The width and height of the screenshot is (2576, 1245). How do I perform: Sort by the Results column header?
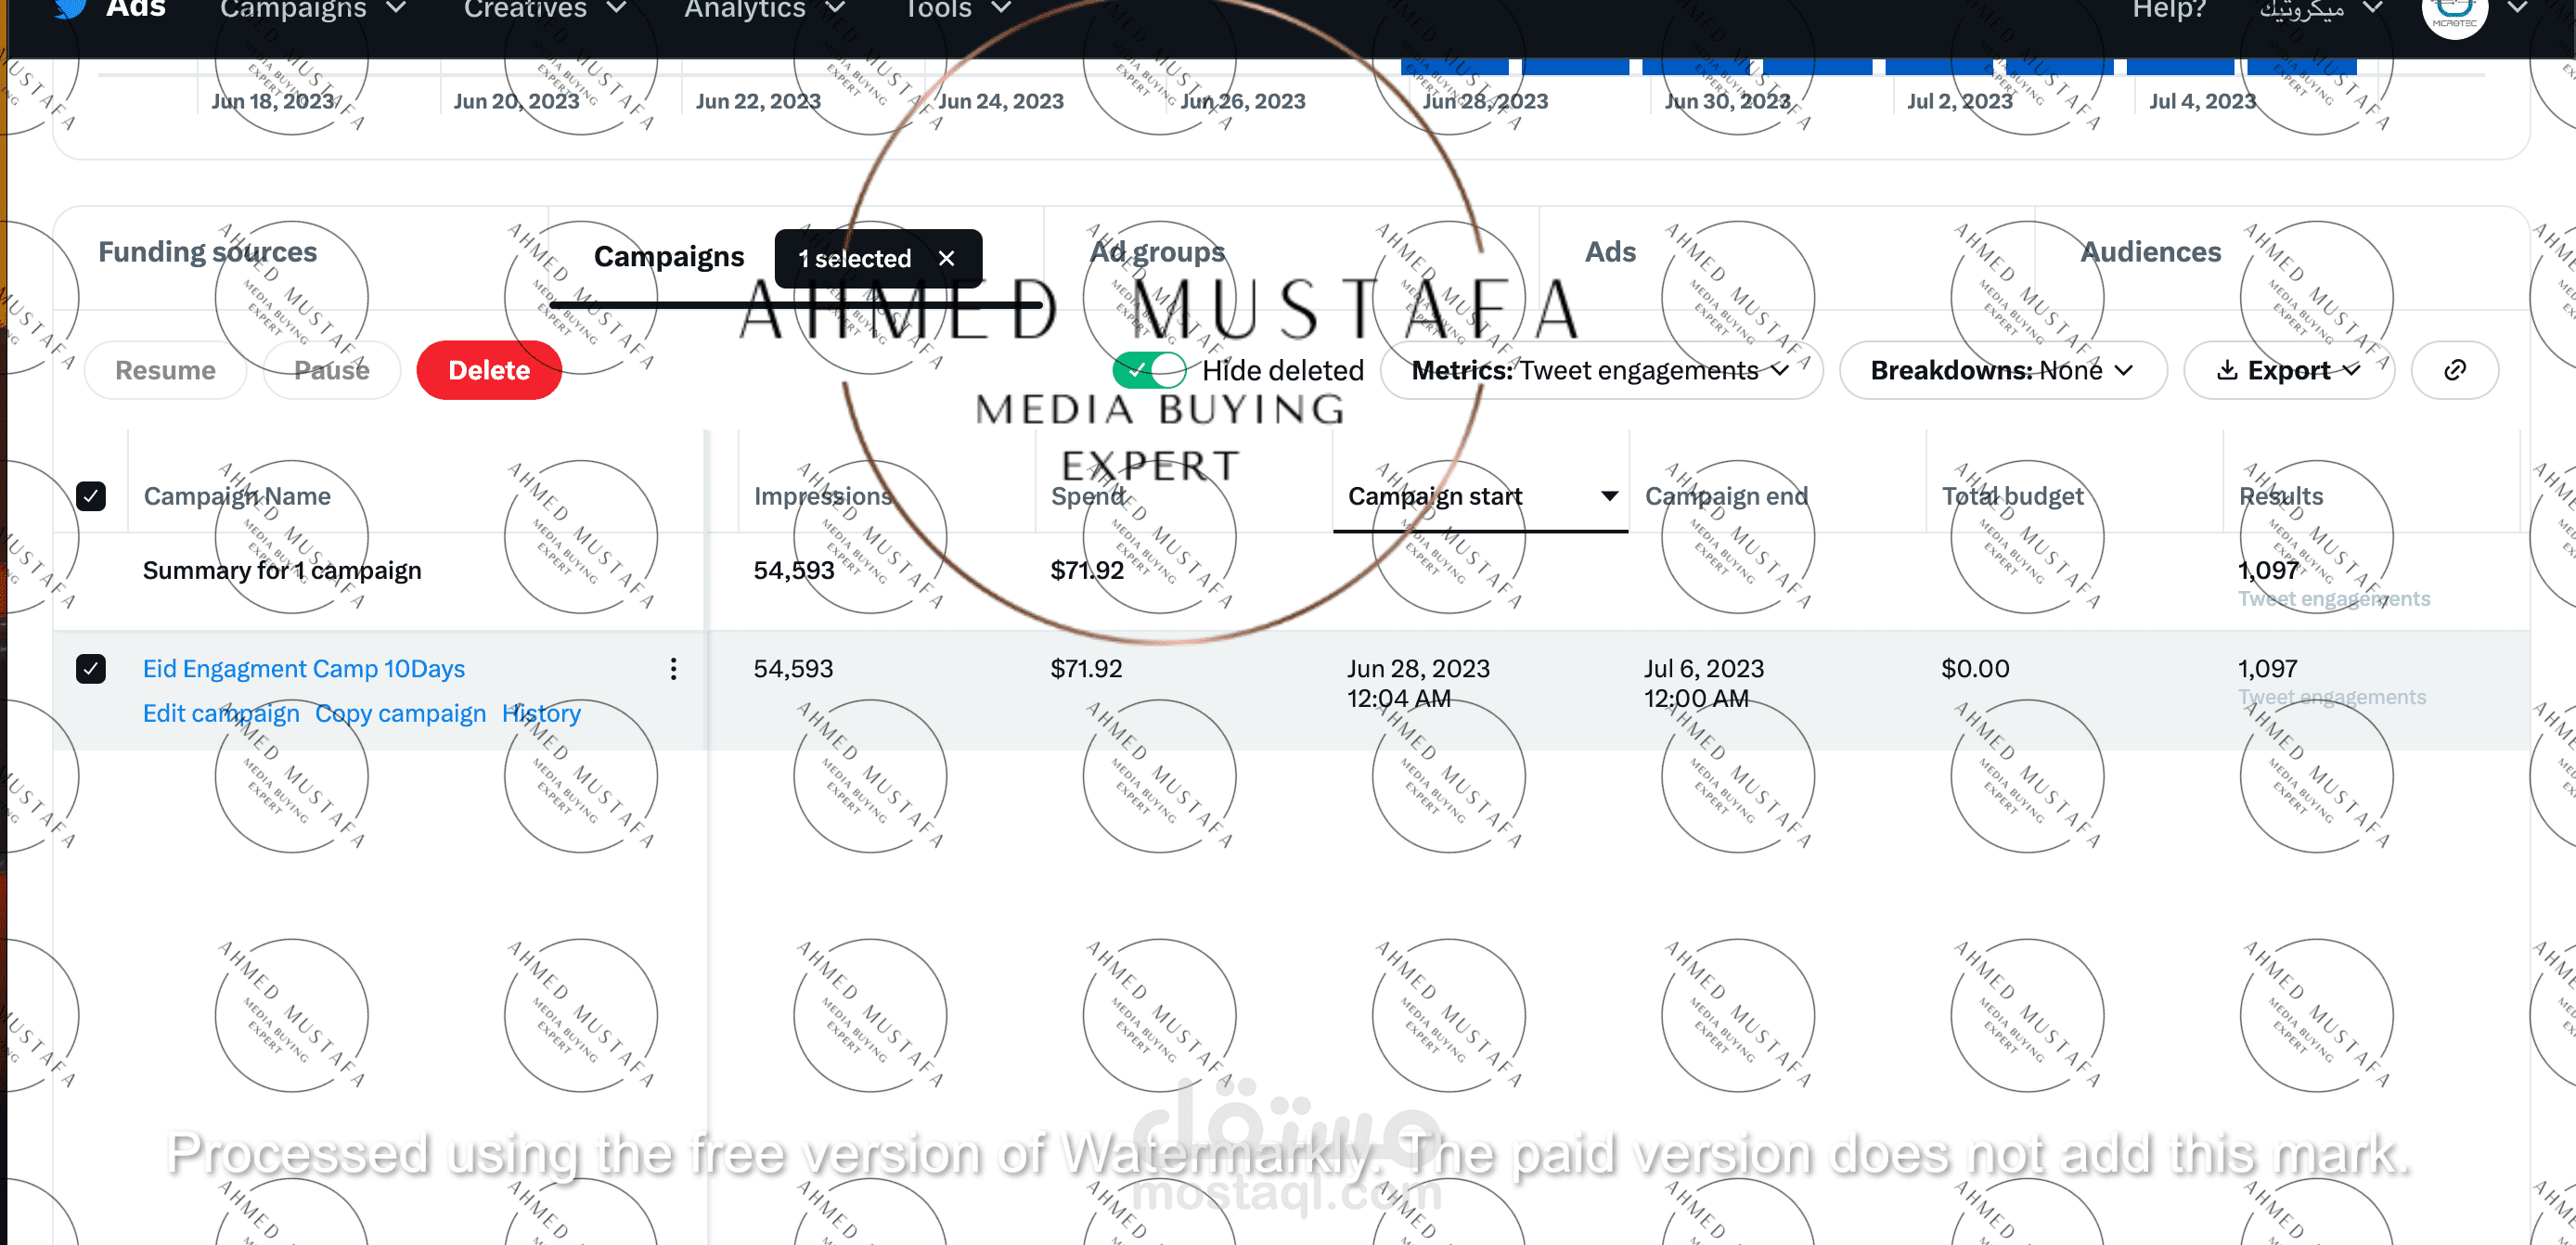pos(2281,496)
